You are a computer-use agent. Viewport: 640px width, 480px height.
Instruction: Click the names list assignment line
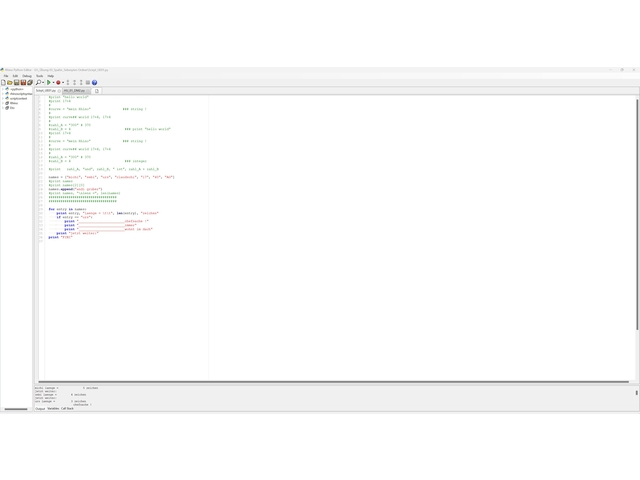[111, 177]
